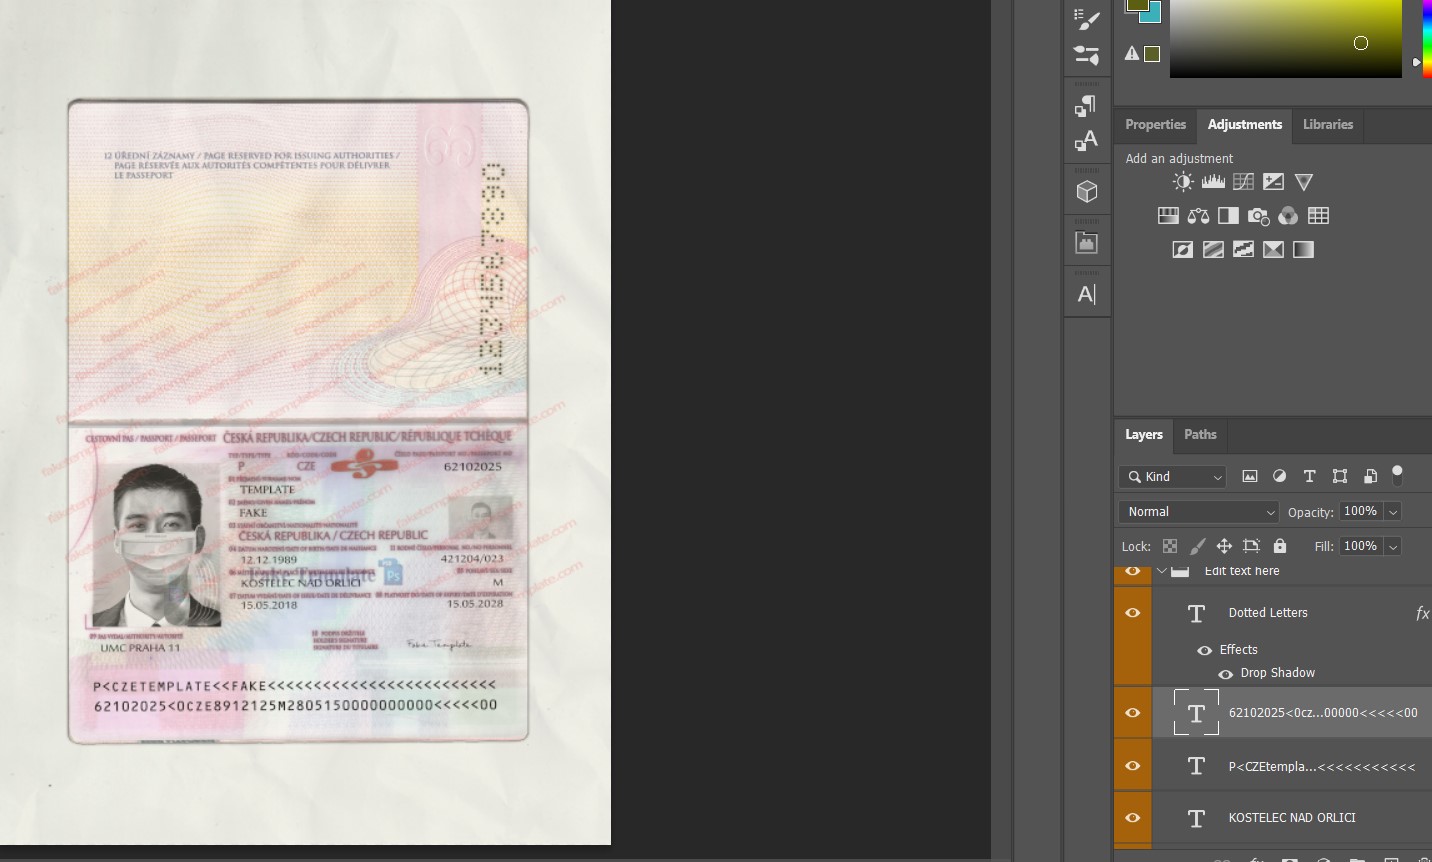Hide the Dotted Letters layer
Viewport: 1432px width, 862px height.
click(x=1132, y=612)
